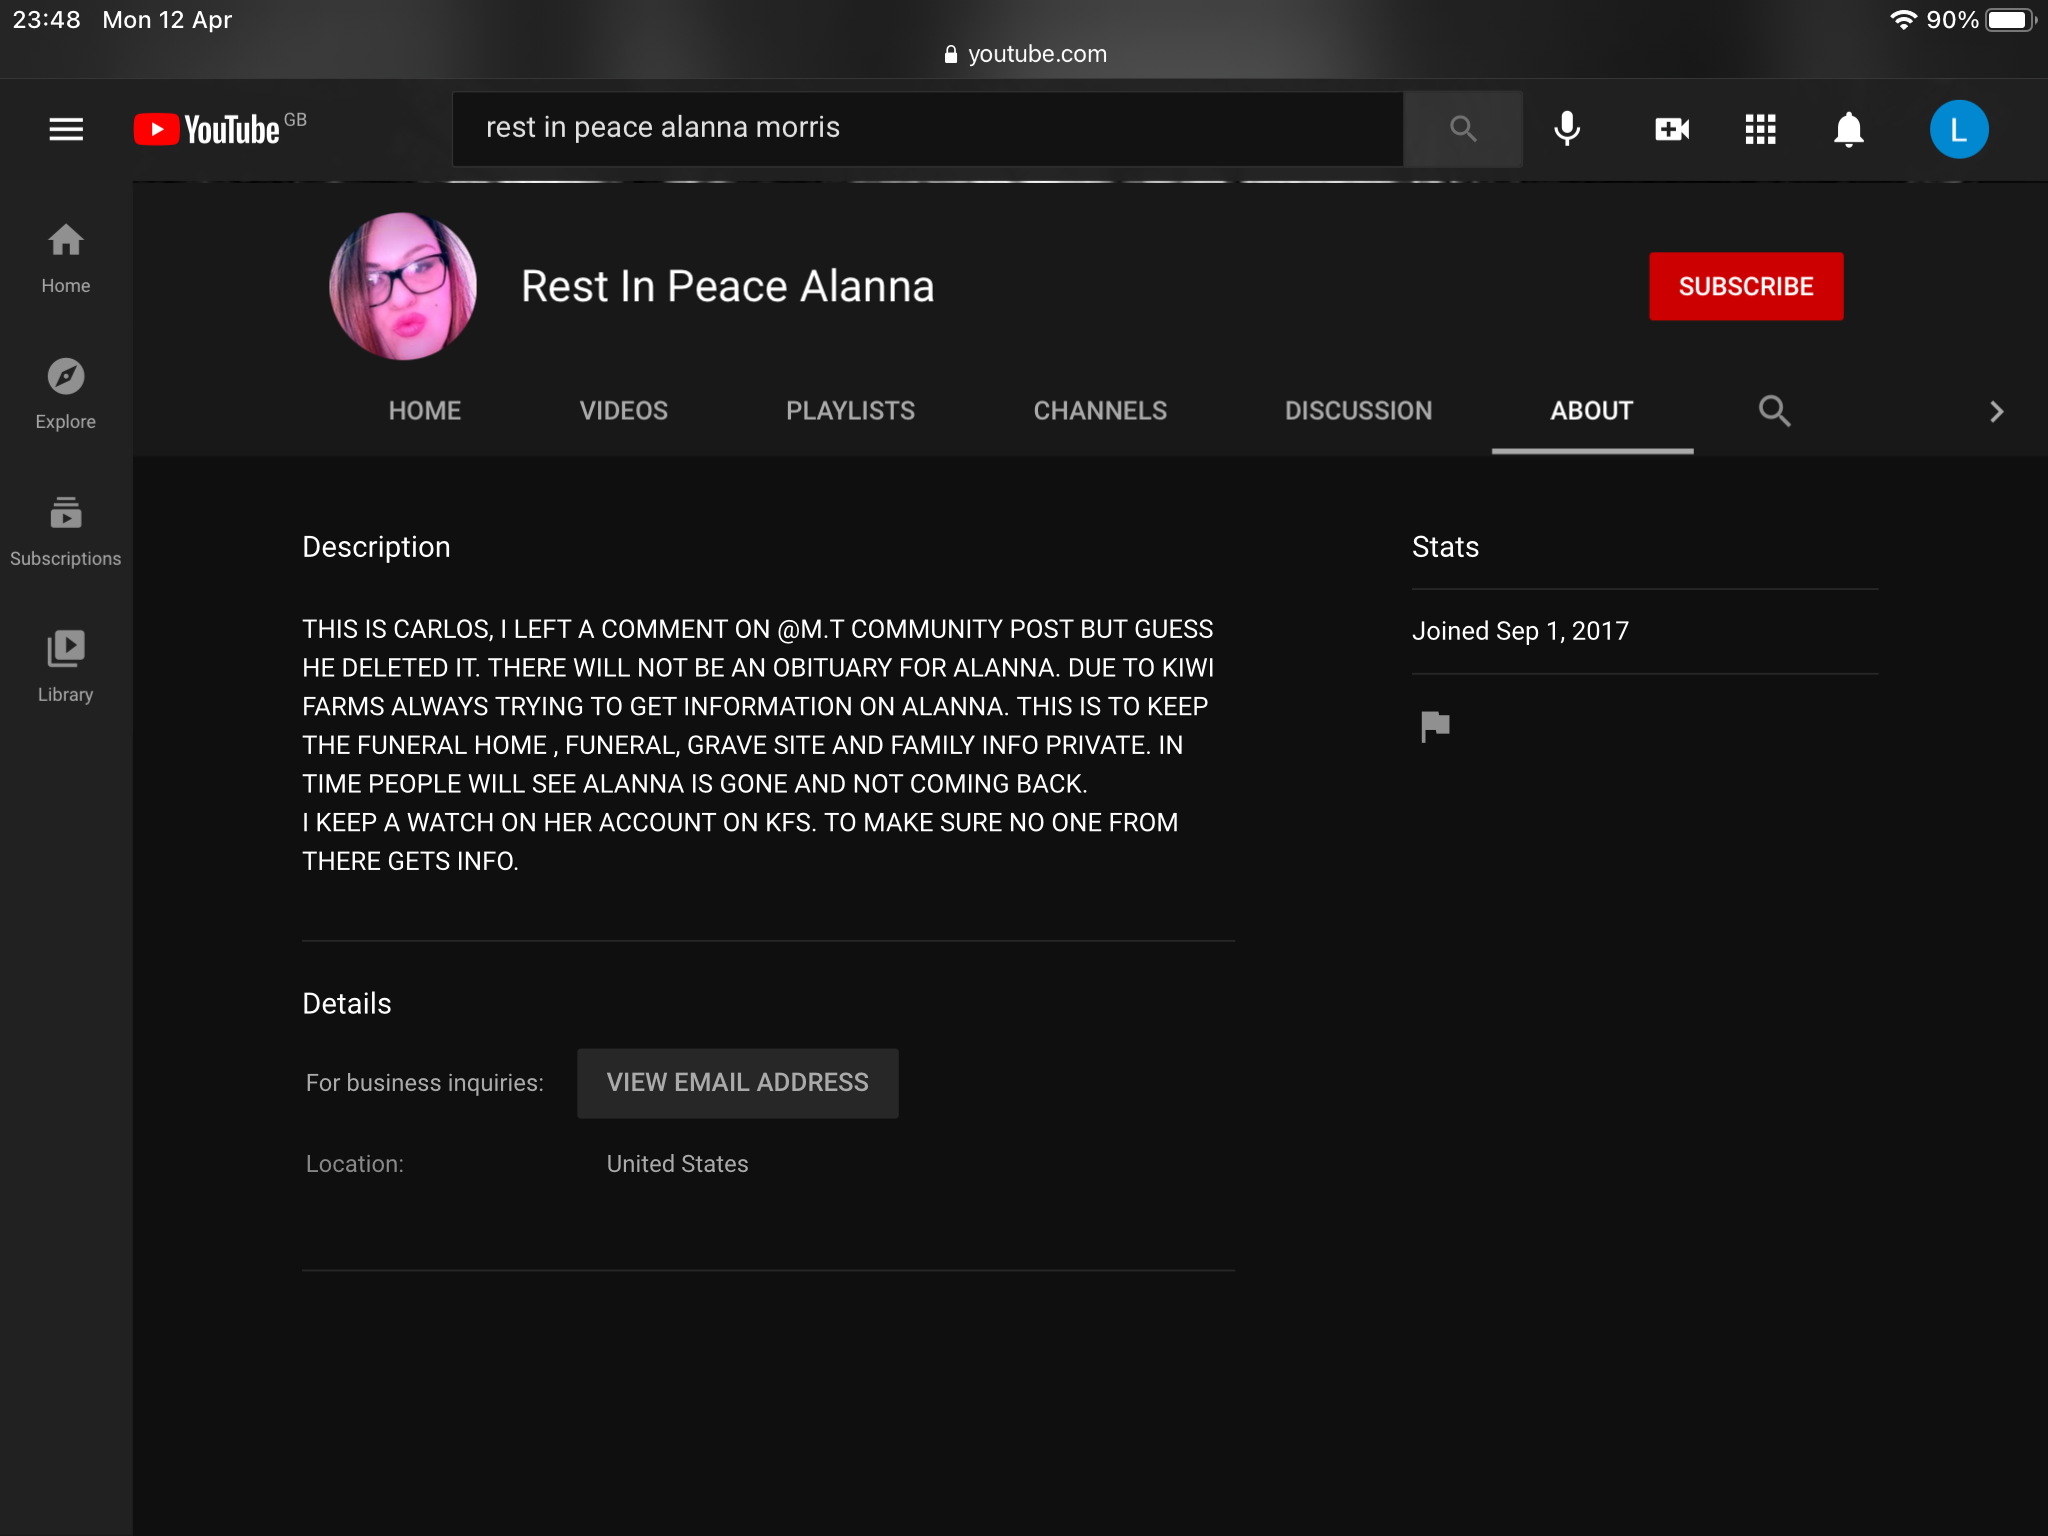This screenshot has height=1536, width=2048.
Task: Tap the Wi-Fi icon in status bar
Action: coord(1903,20)
